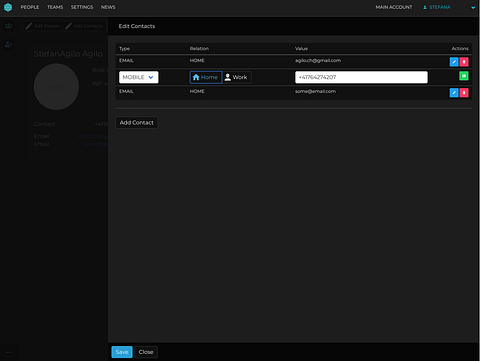Open the MAIN ACCOUNT selector
This screenshot has width=480, height=361.
pyautogui.click(x=394, y=7)
